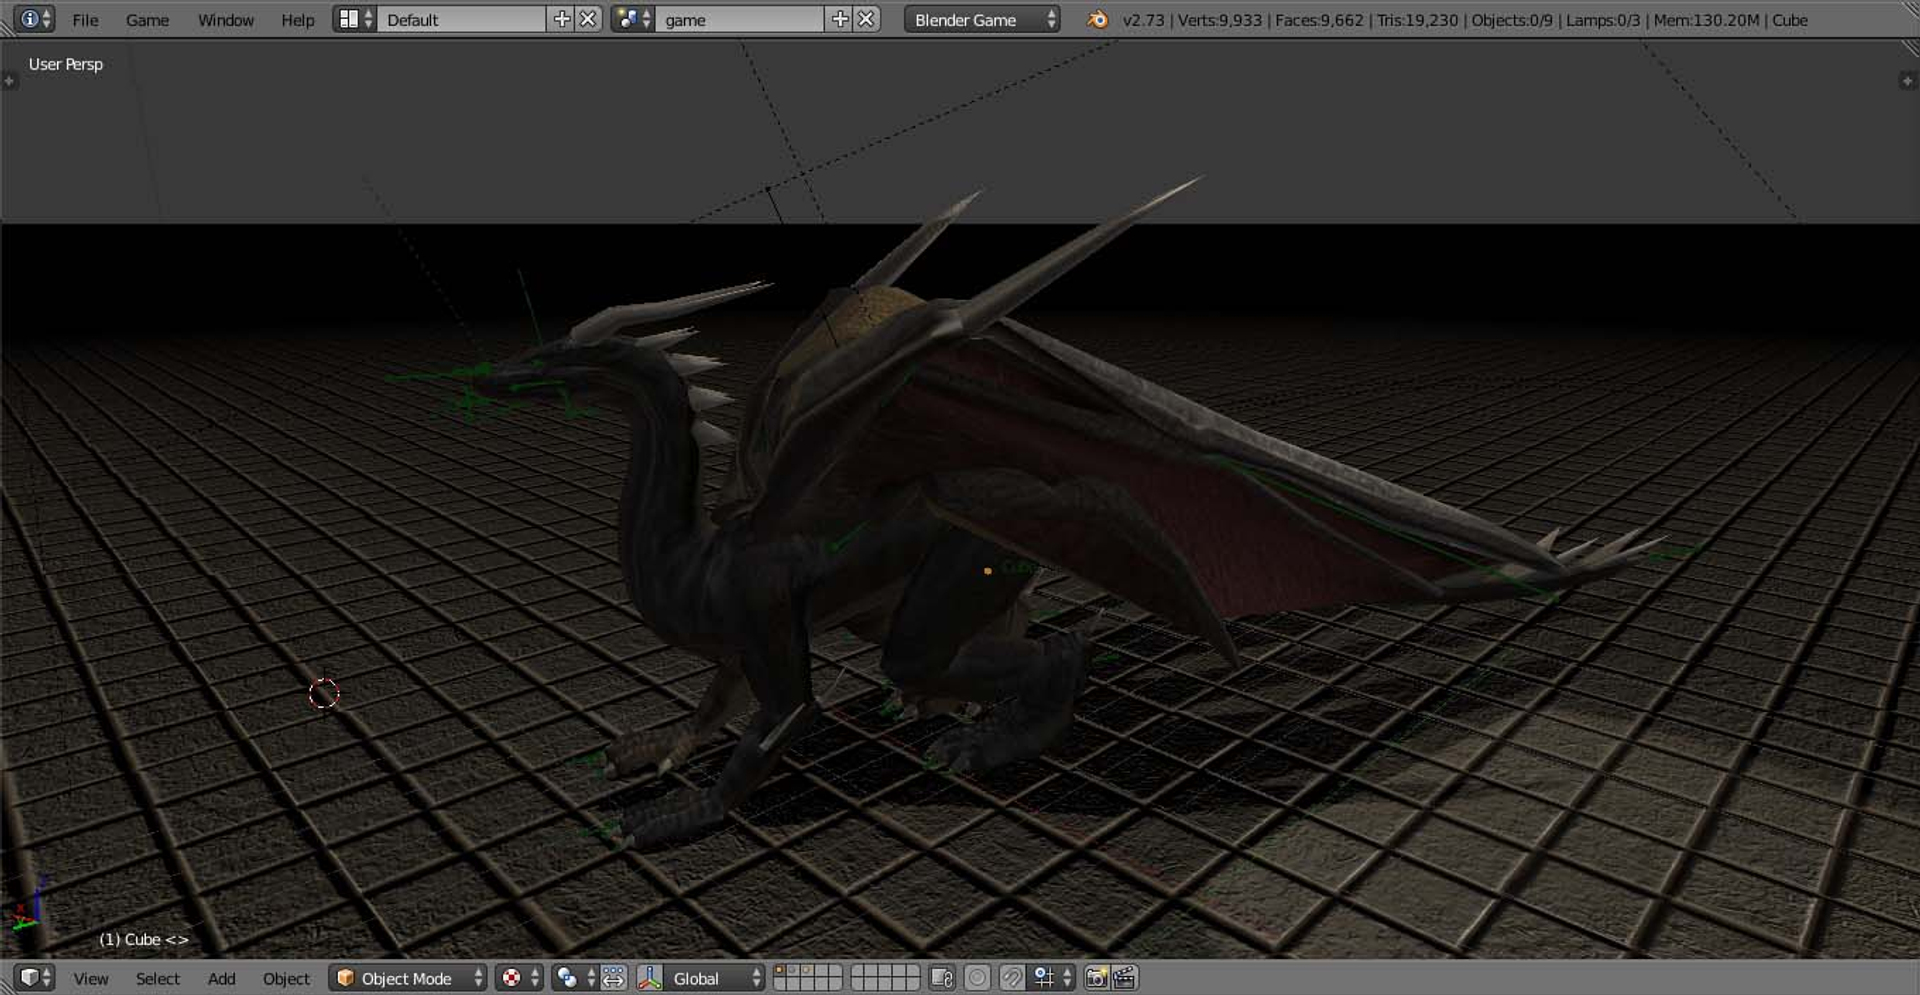Open the Blender Game render engine dropdown
The image size is (1920, 995).
click(x=982, y=19)
